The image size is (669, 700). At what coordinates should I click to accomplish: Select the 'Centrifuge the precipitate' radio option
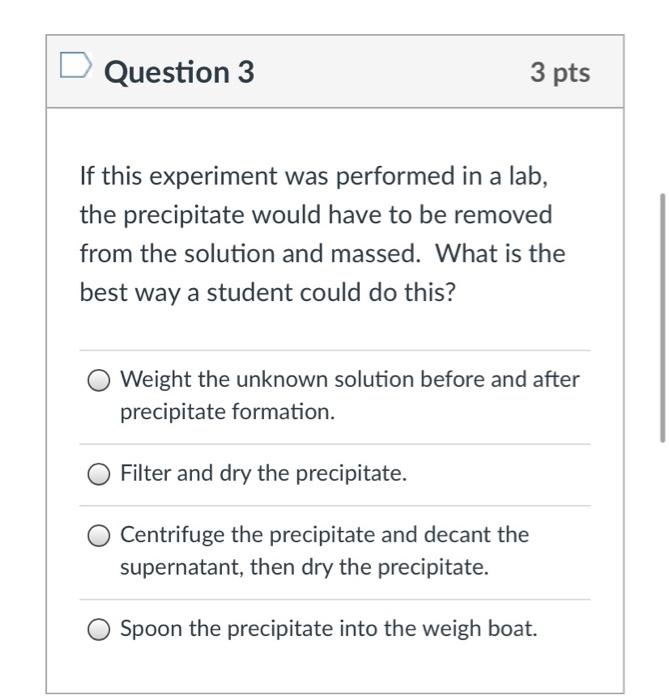tap(99, 536)
